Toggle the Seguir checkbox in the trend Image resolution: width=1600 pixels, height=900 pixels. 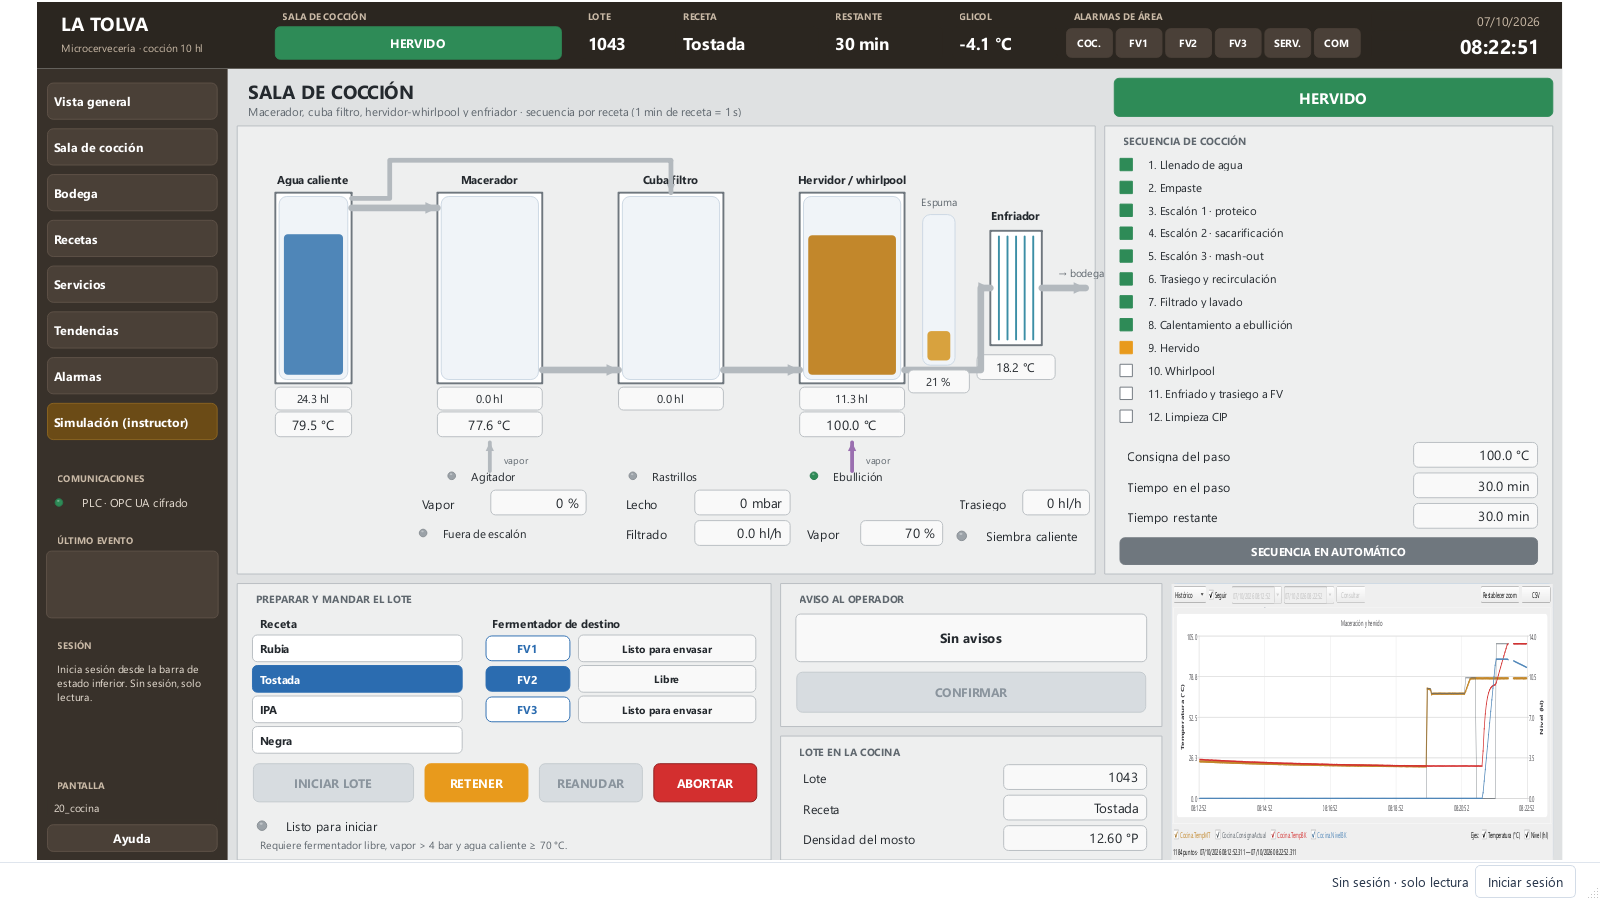coord(1211,595)
